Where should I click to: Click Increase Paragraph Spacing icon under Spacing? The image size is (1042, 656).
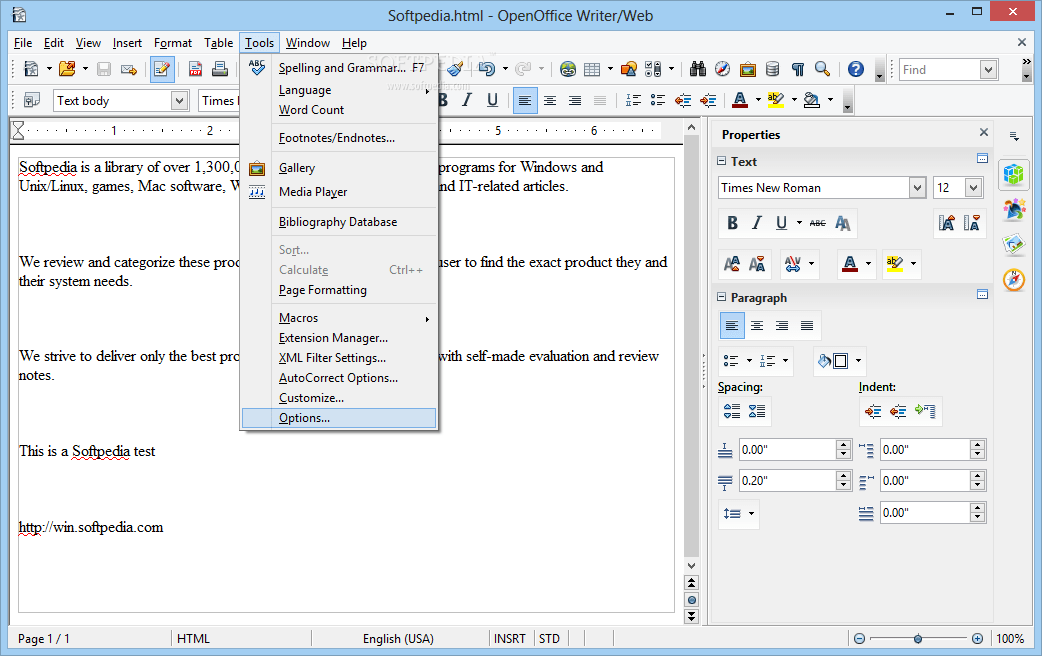click(x=732, y=411)
